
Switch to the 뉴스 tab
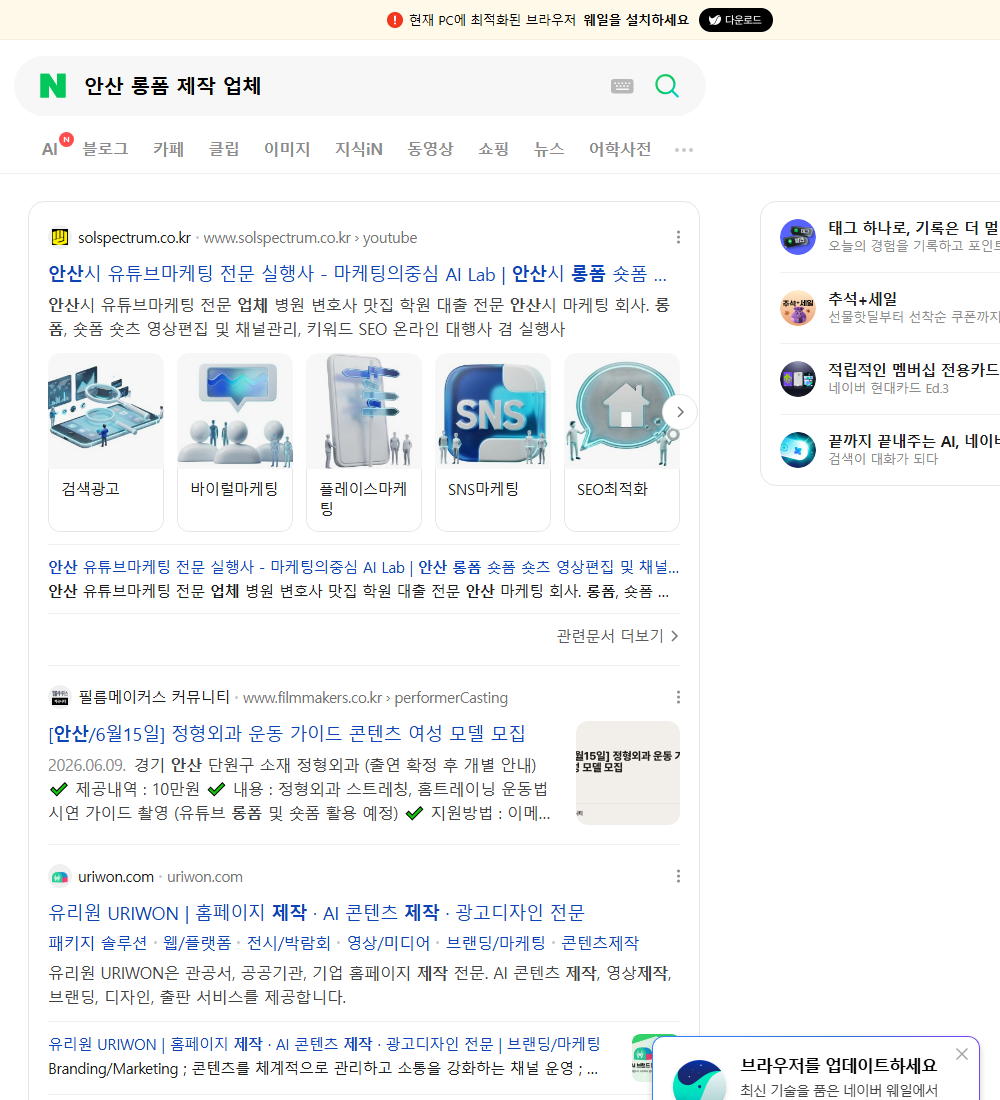tap(549, 149)
